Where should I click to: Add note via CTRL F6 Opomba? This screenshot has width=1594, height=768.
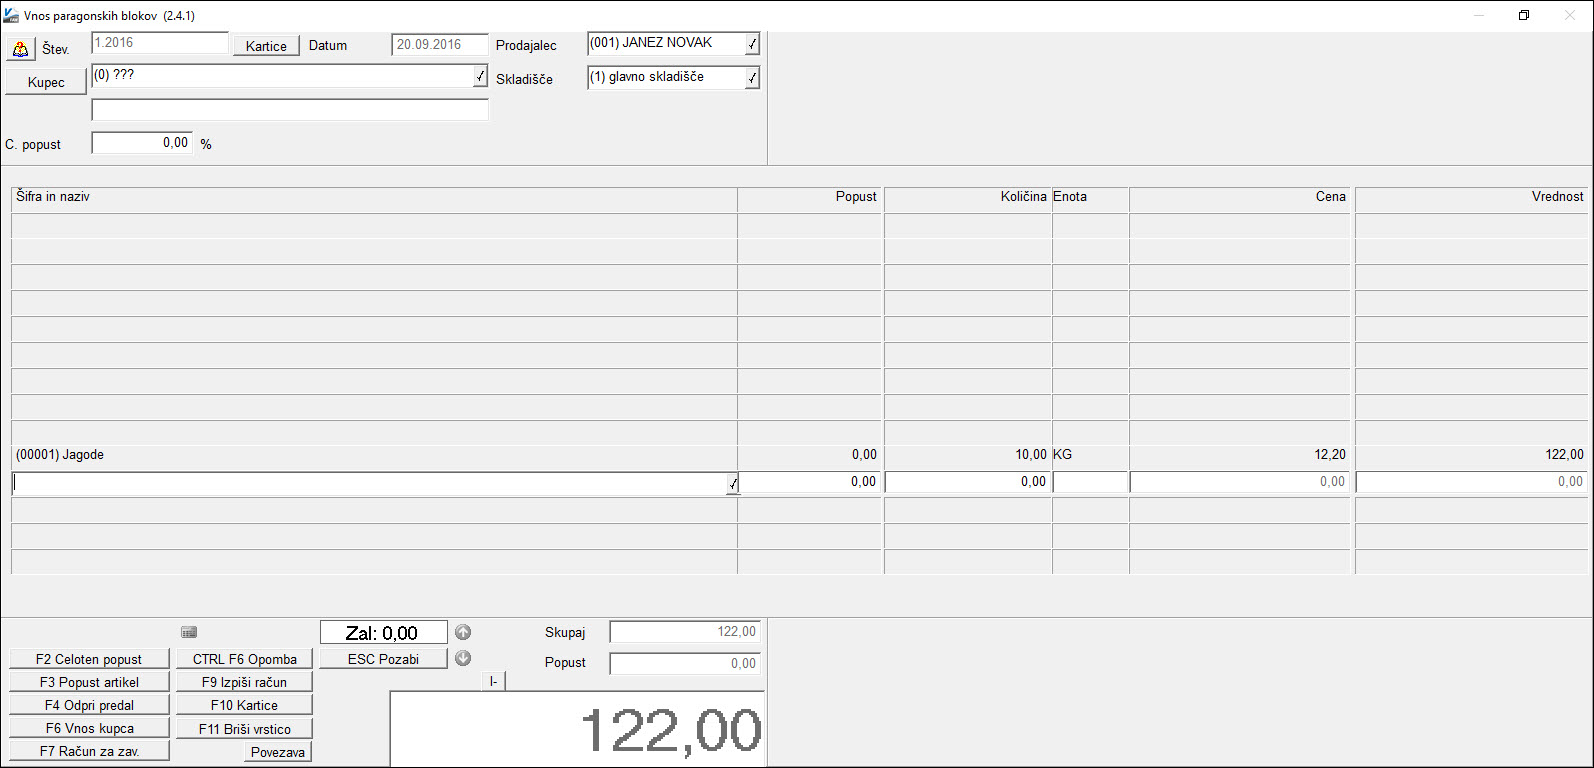244,659
